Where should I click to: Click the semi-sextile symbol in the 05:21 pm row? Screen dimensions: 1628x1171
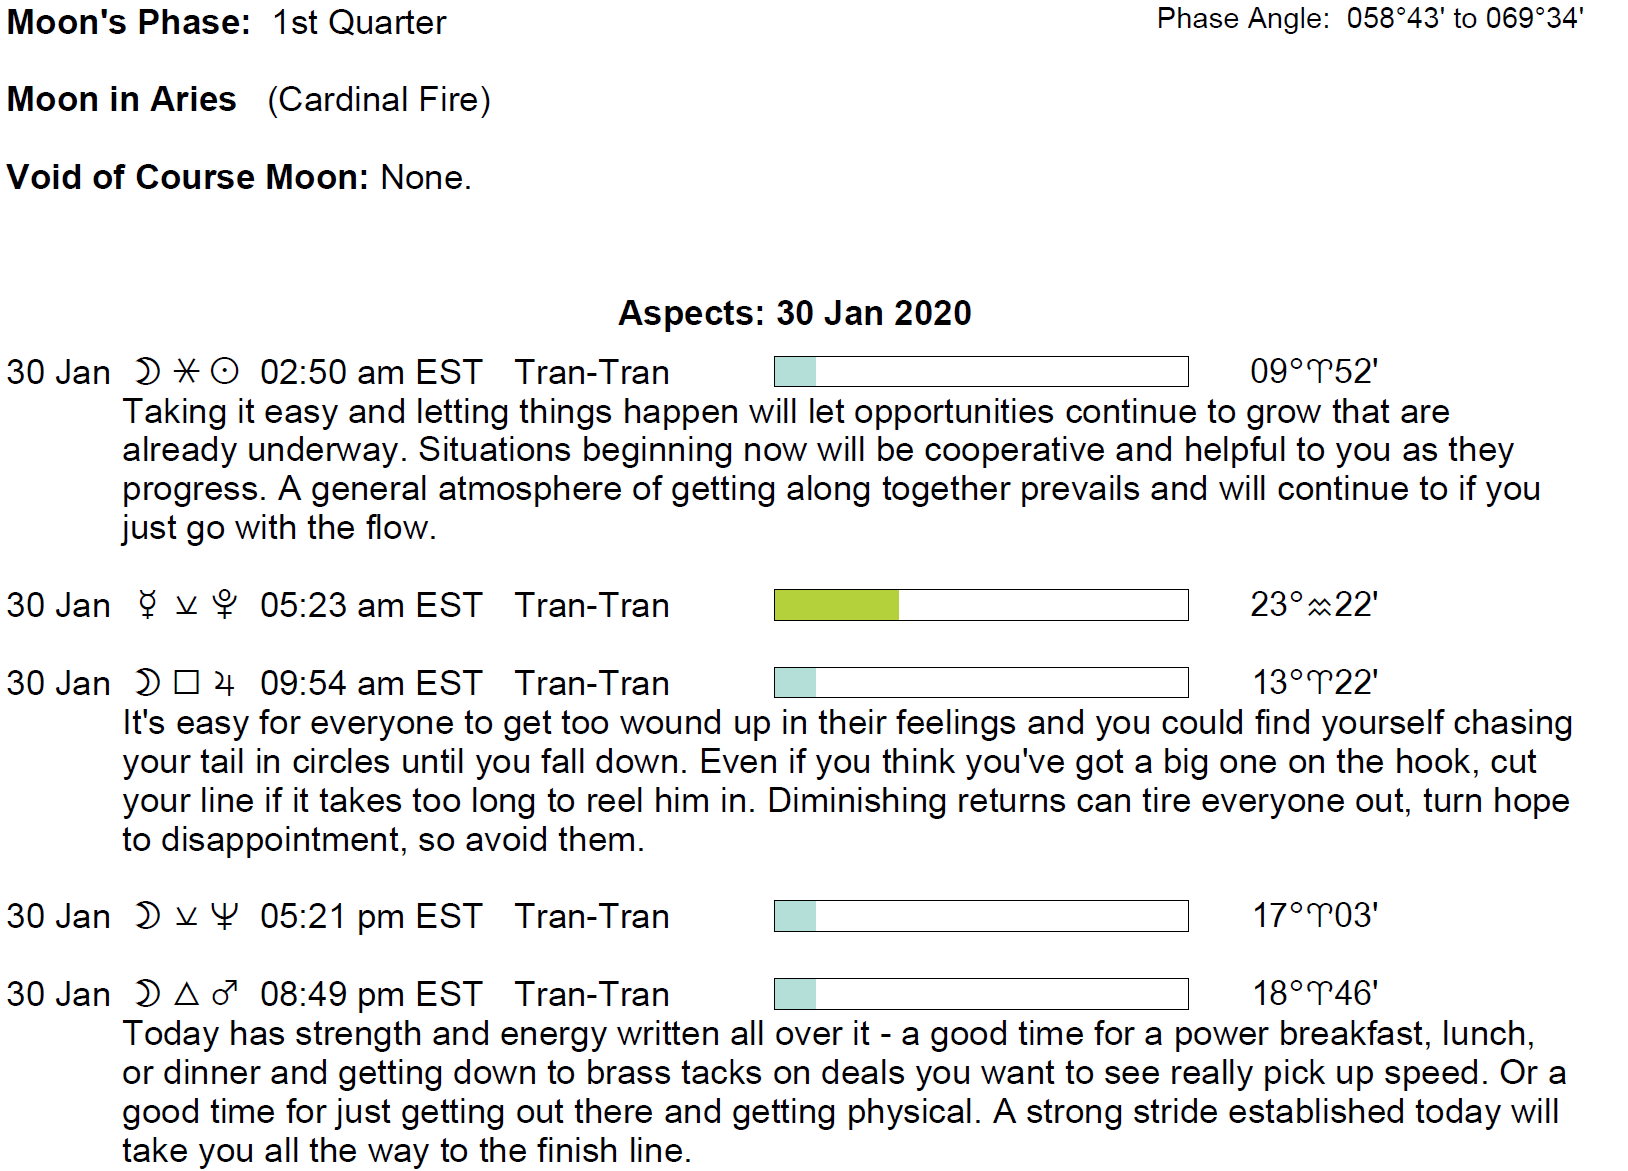point(186,917)
